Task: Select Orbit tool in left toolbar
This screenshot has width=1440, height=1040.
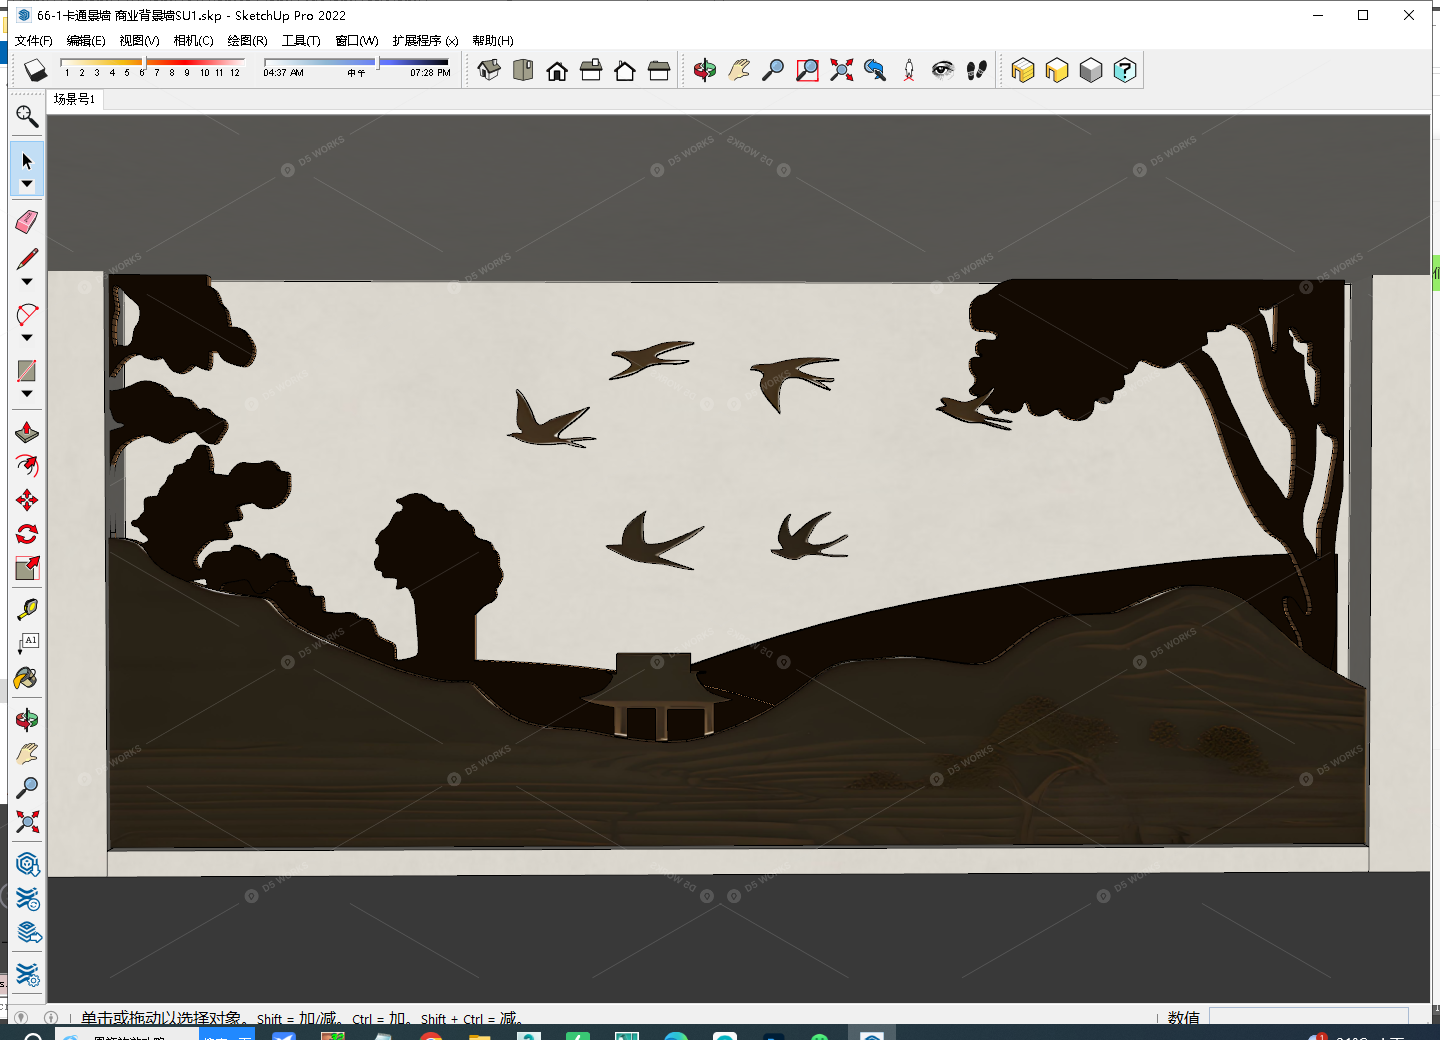Action: click(27, 719)
